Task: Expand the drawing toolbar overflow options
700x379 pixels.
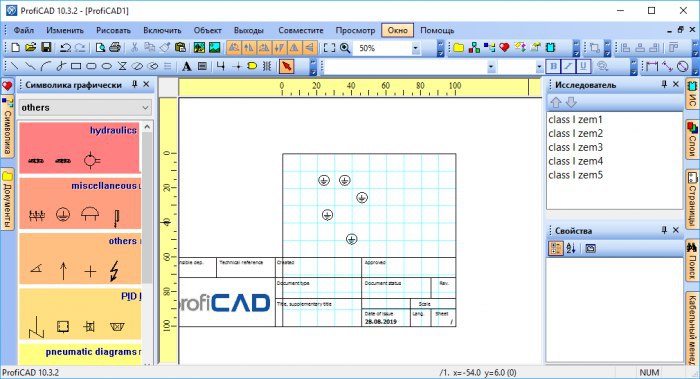Action: point(313,67)
